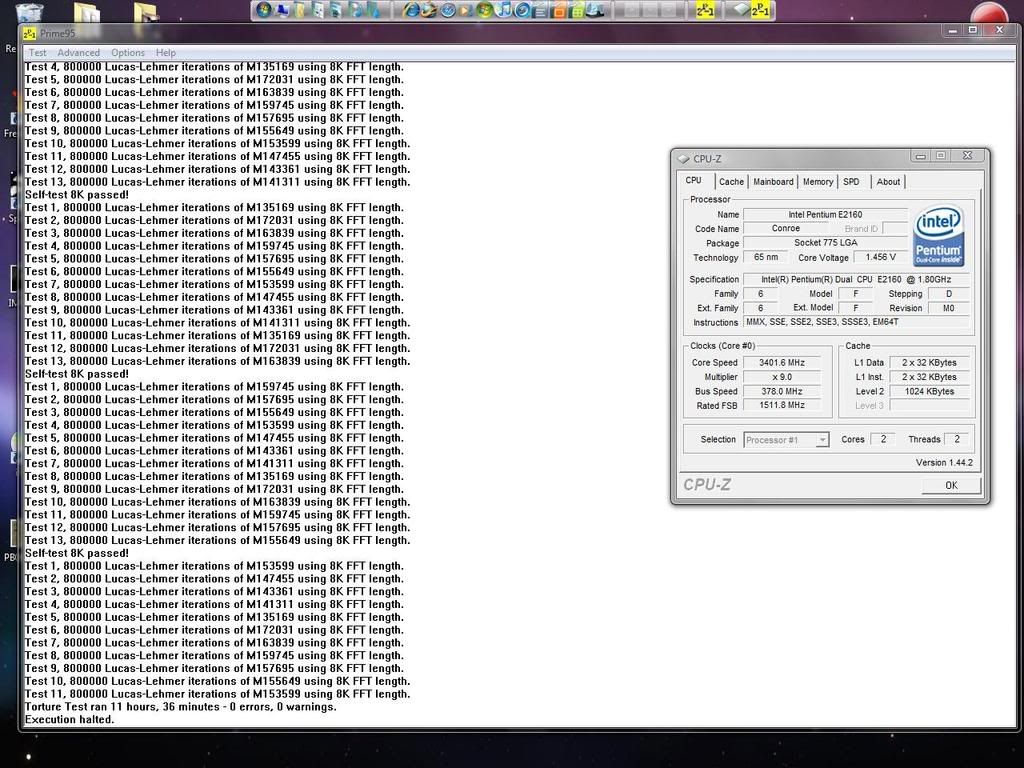Click the 'Test 11' line with M153599
Viewport: 1024px width, 768px height.
(217, 694)
